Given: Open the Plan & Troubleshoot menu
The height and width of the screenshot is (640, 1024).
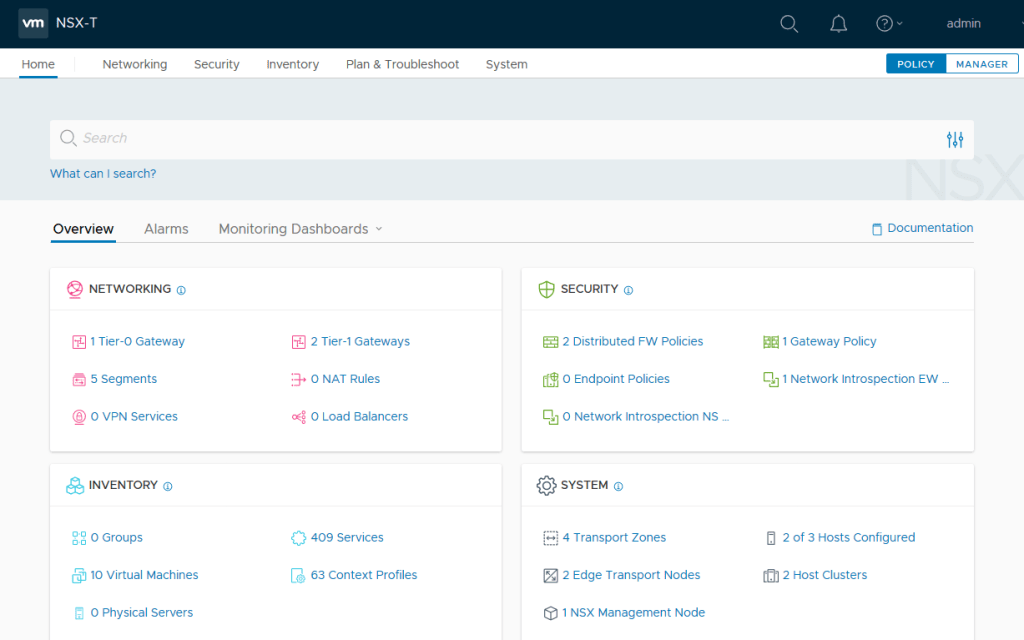Looking at the screenshot, I should tap(402, 64).
